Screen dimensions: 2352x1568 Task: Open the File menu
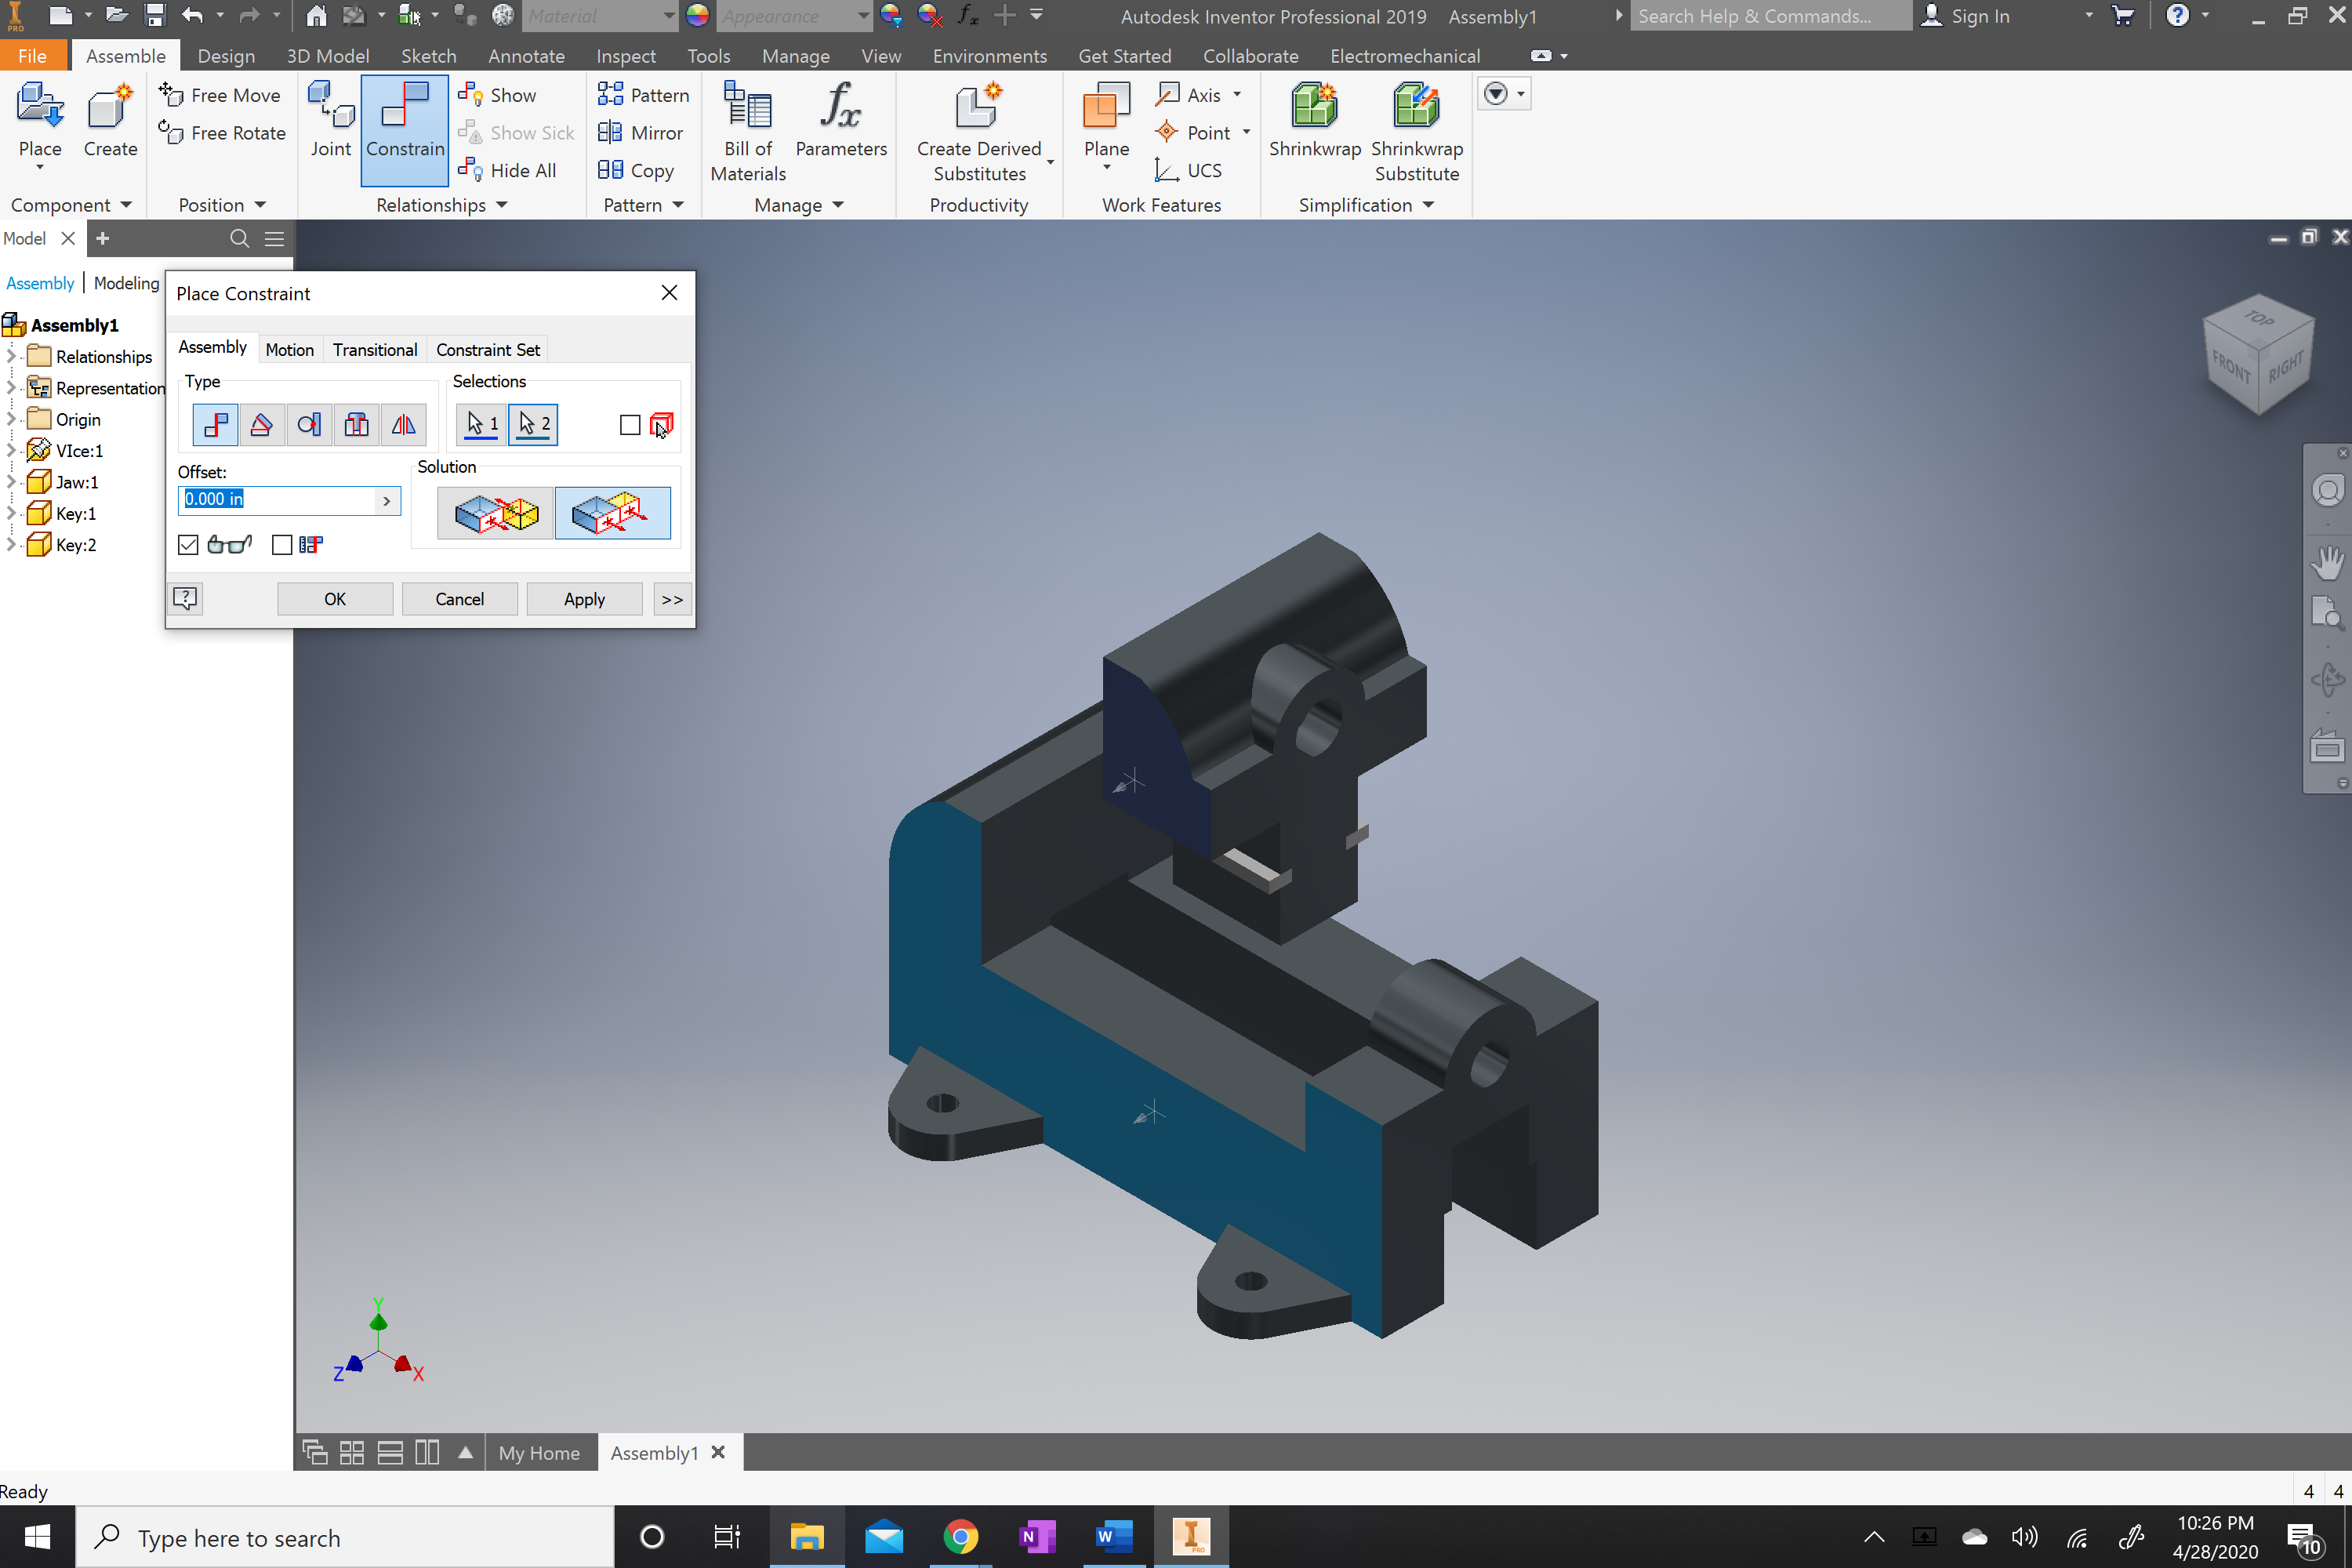pos(33,56)
